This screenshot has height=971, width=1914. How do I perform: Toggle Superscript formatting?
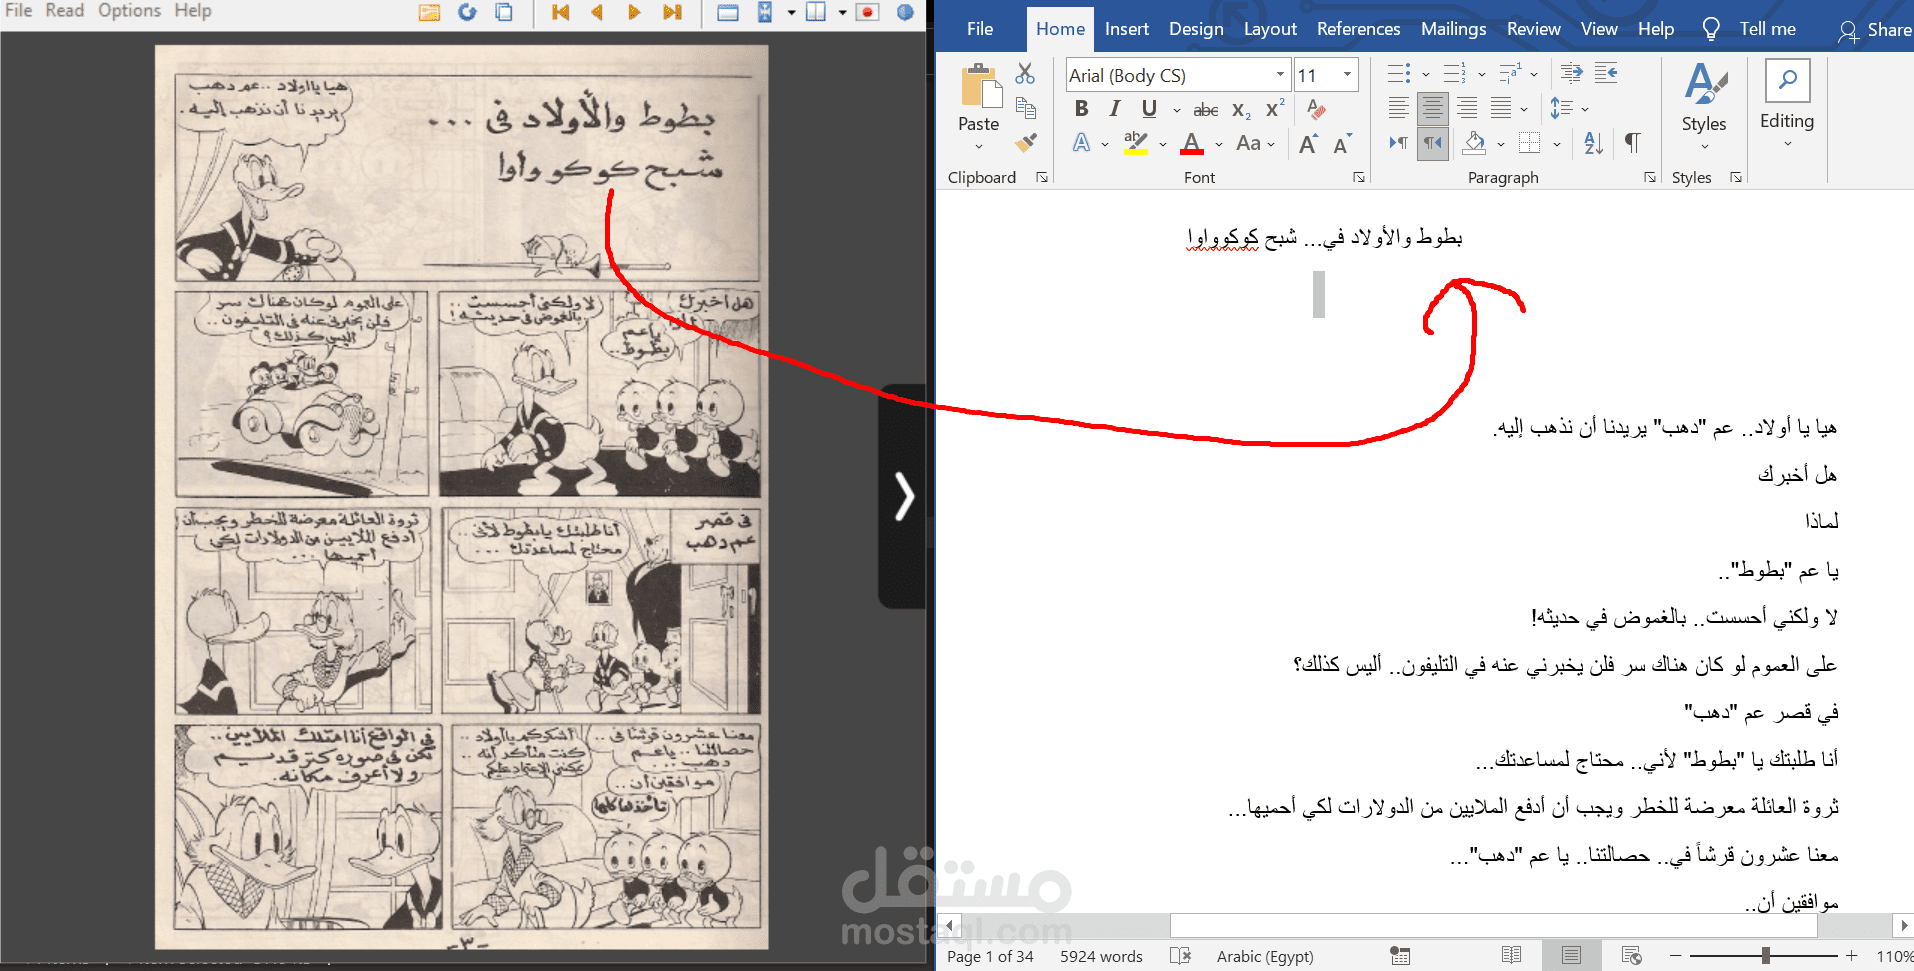(1275, 108)
